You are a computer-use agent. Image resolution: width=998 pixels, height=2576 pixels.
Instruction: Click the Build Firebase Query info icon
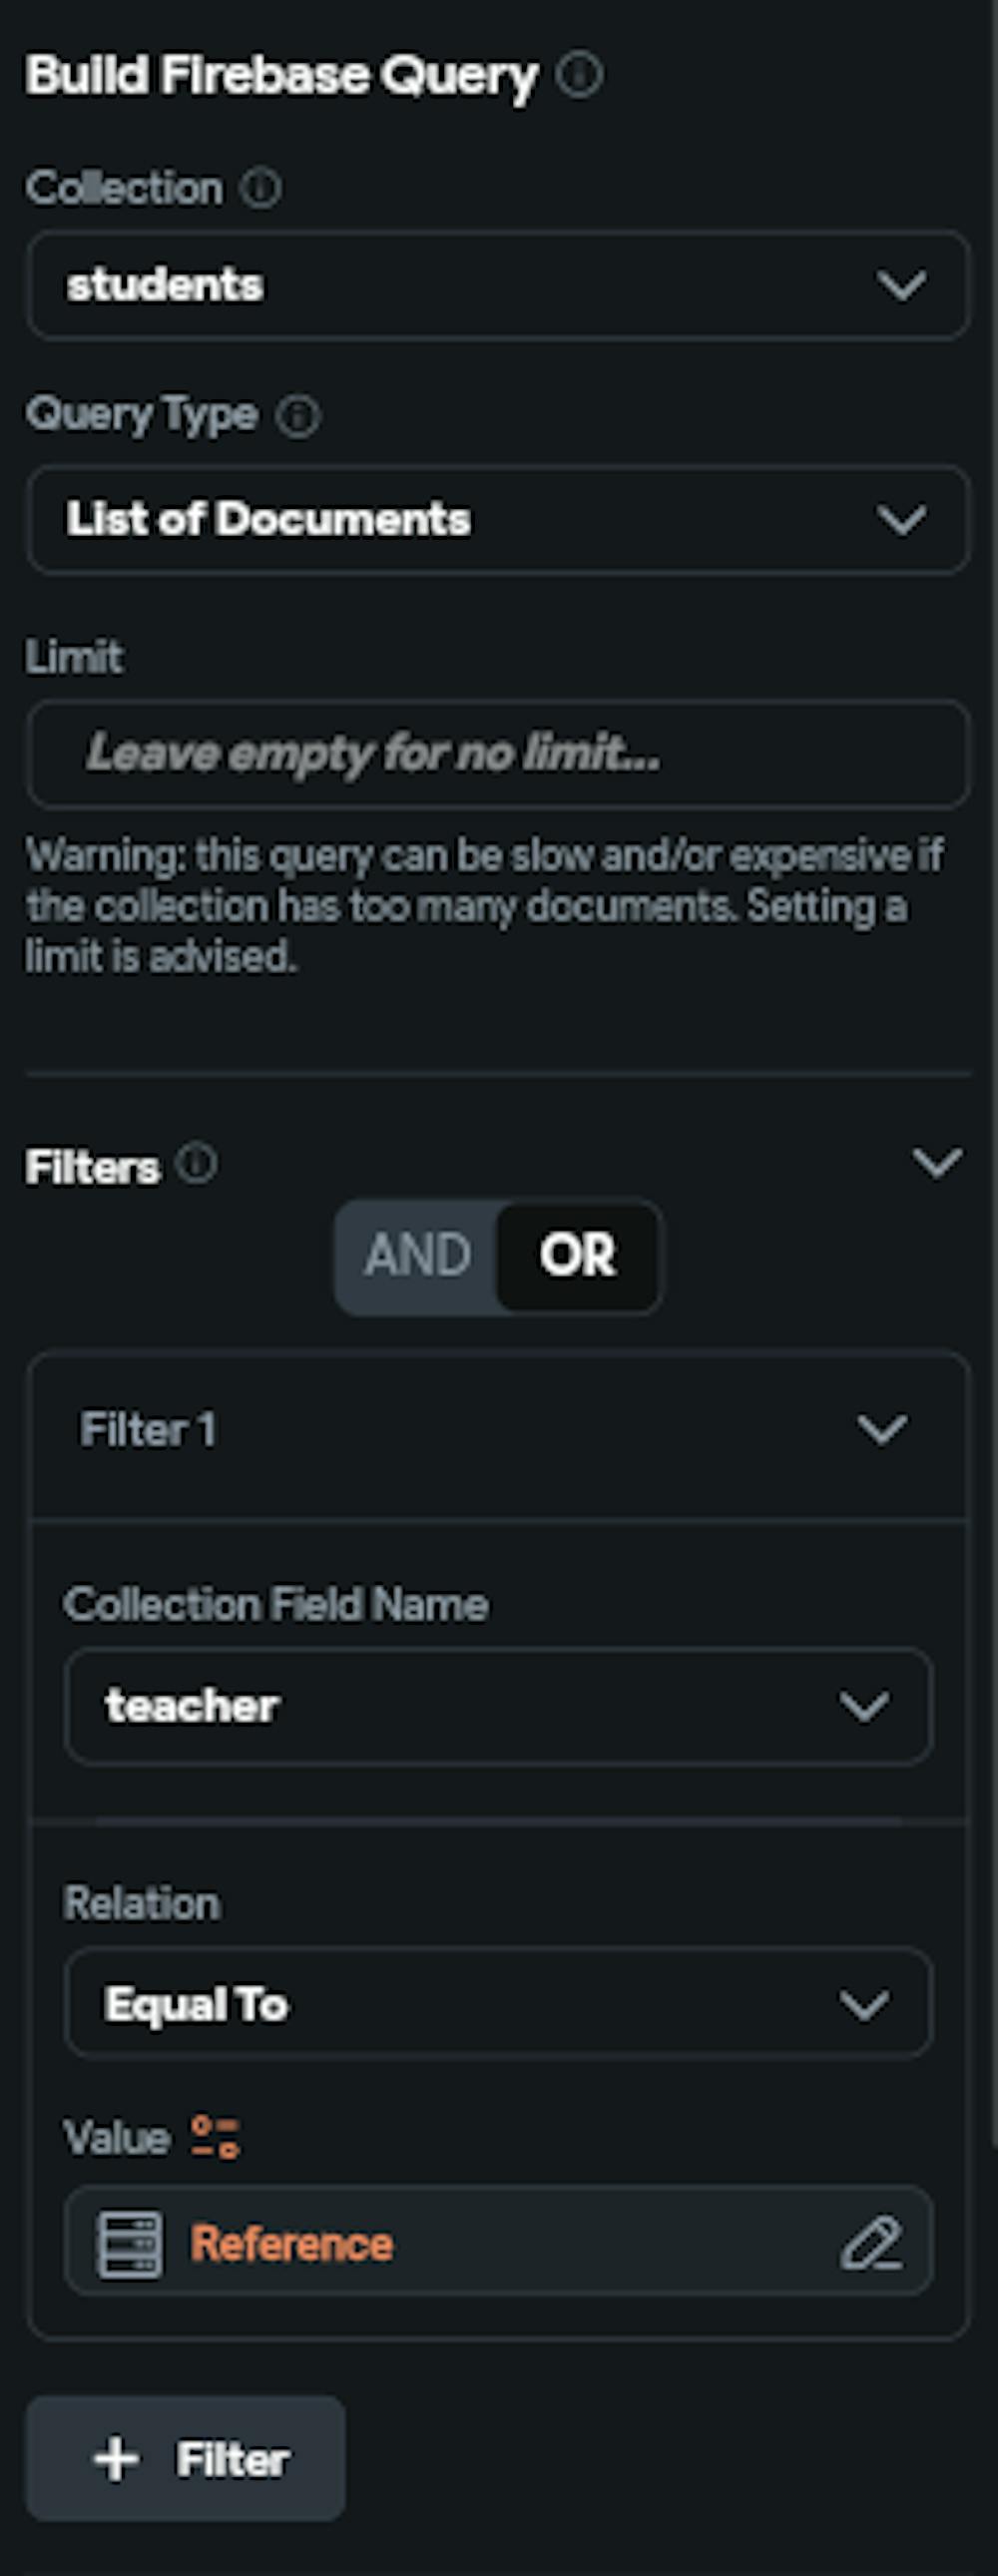pos(580,74)
